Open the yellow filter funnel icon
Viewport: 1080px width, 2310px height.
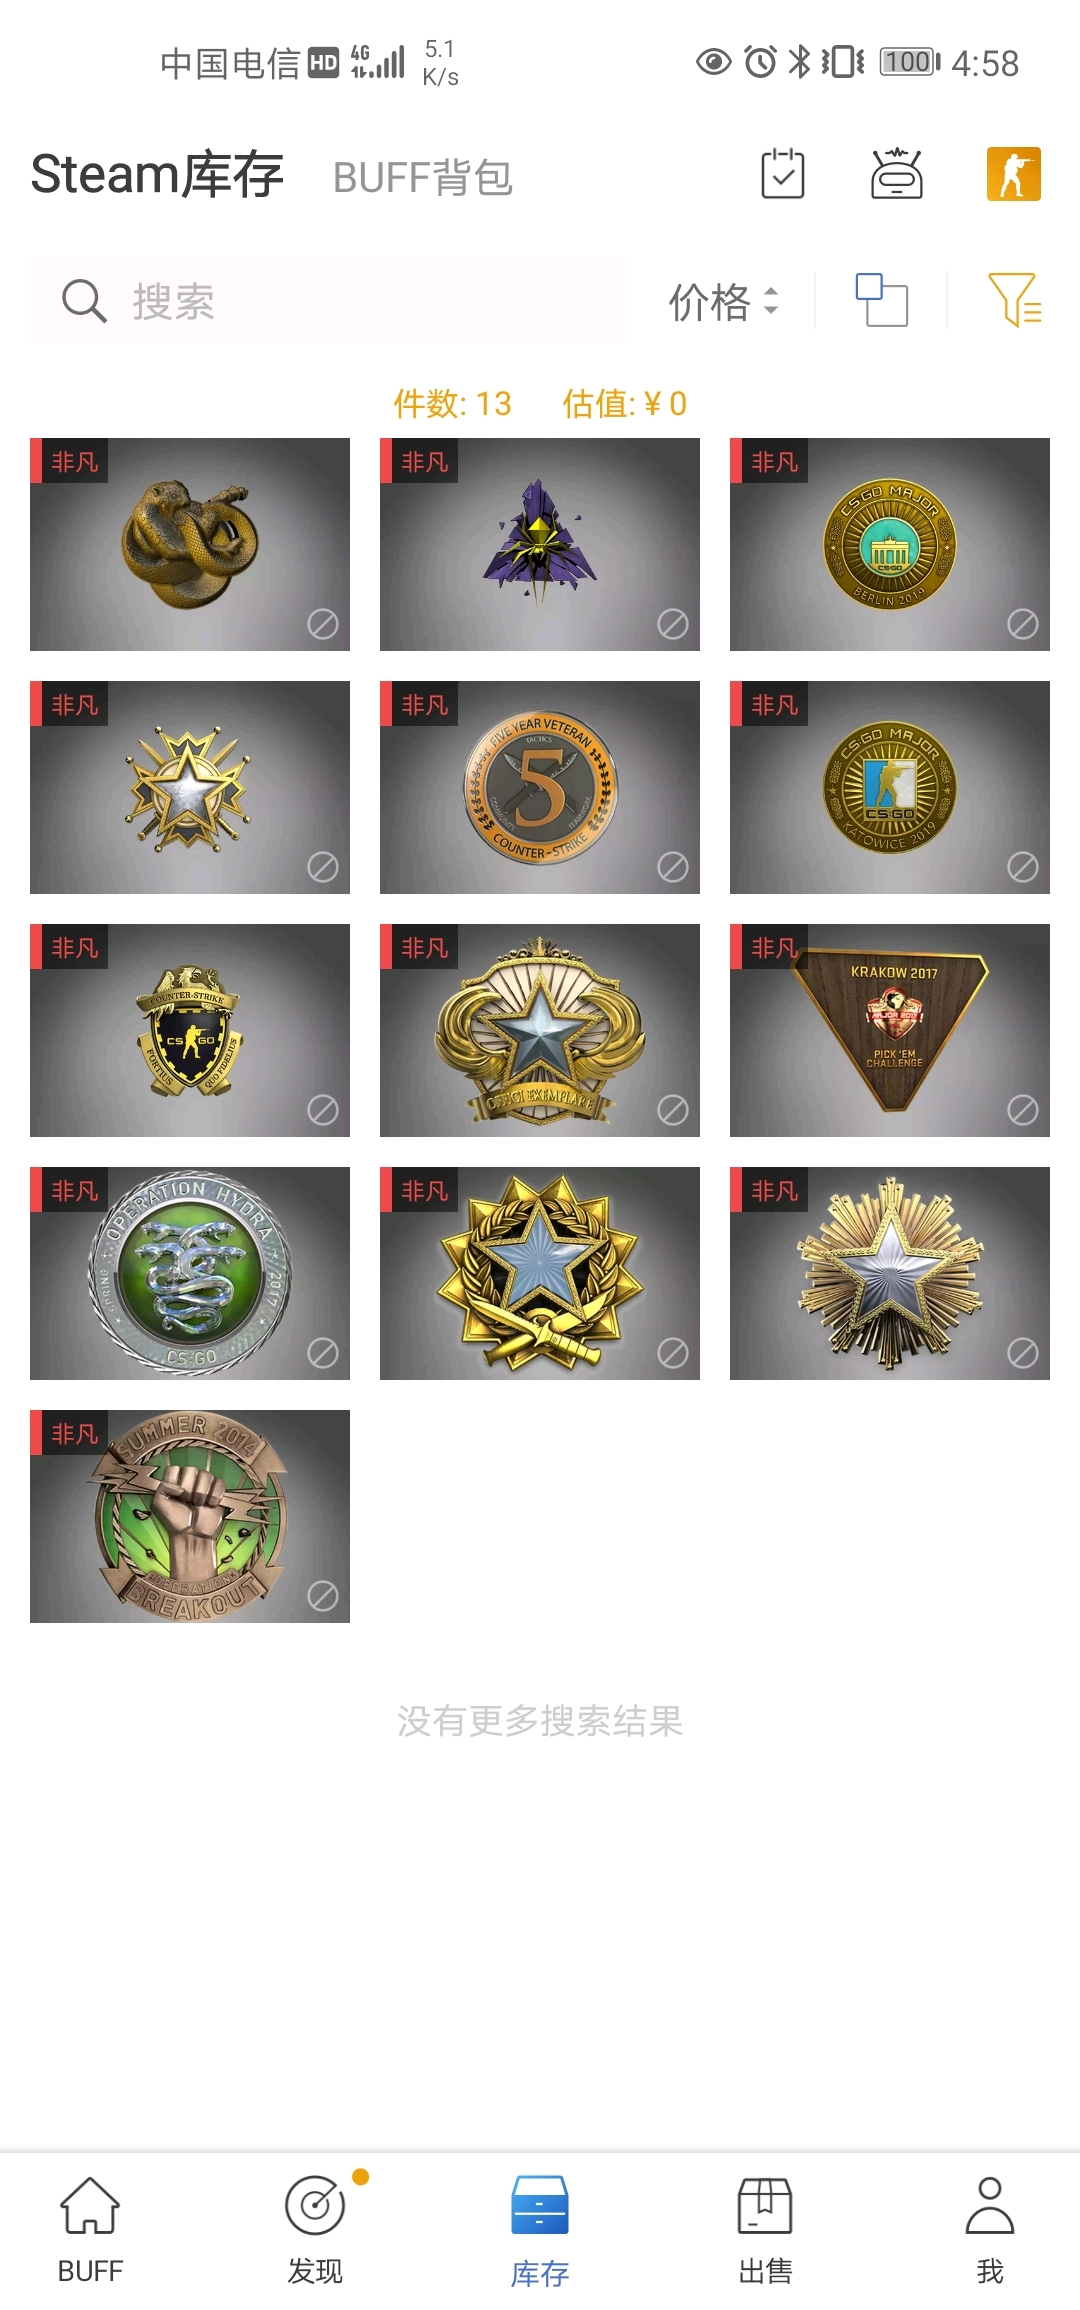tap(1014, 300)
